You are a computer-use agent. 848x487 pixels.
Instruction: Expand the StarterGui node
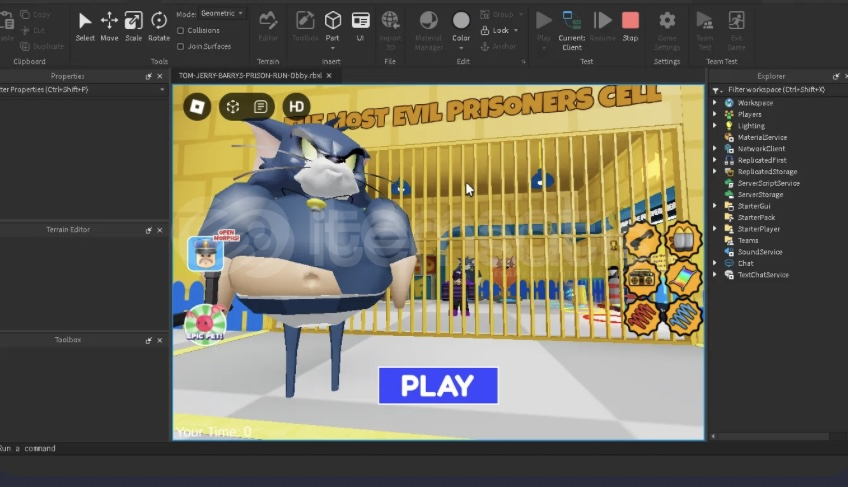pyautogui.click(x=715, y=206)
